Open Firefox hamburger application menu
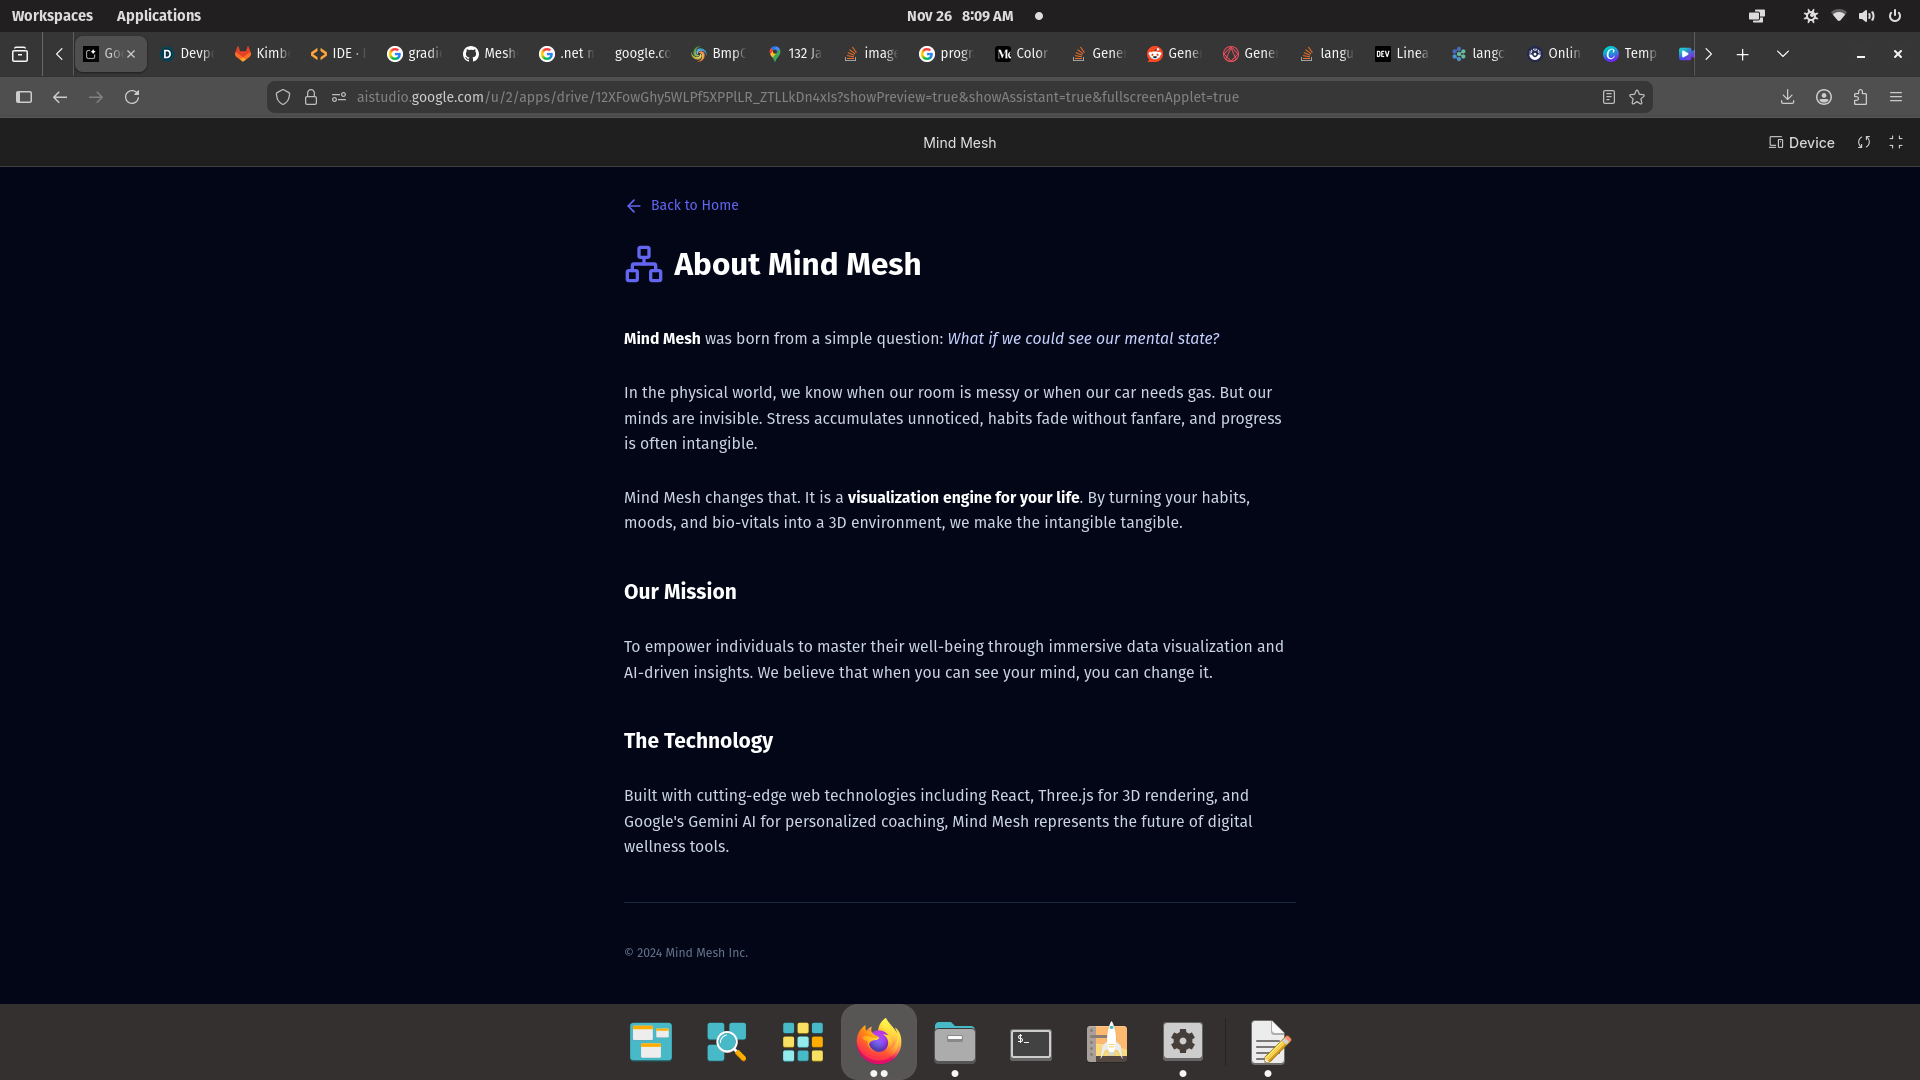This screenshot has width=1920, height=1080. 1896,97
